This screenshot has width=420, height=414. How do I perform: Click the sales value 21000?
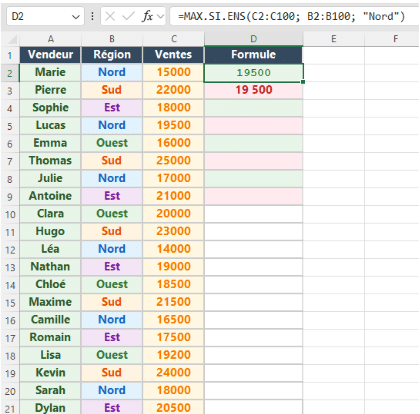173,196
